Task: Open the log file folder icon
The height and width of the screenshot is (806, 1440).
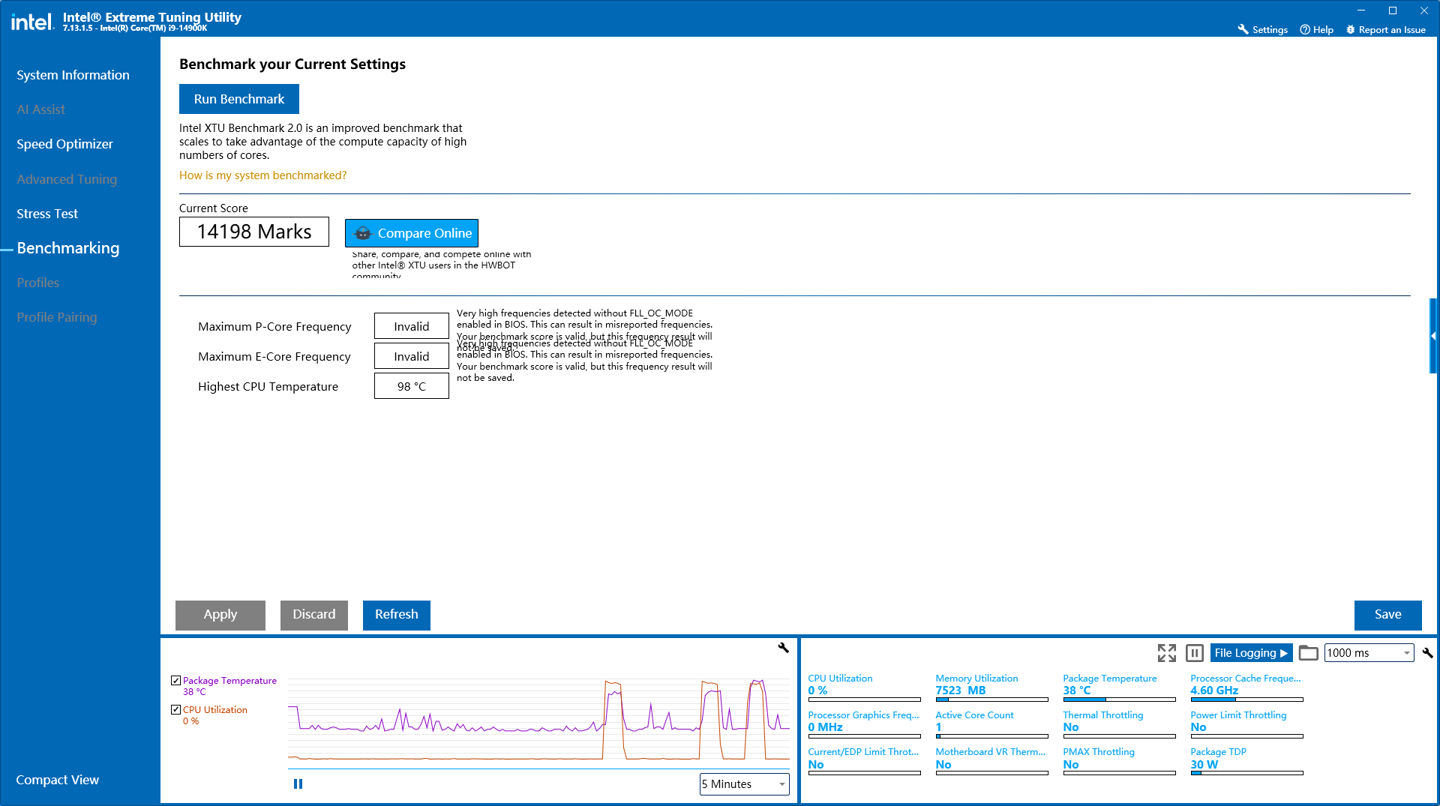Action: click(x=1308, y=653)
